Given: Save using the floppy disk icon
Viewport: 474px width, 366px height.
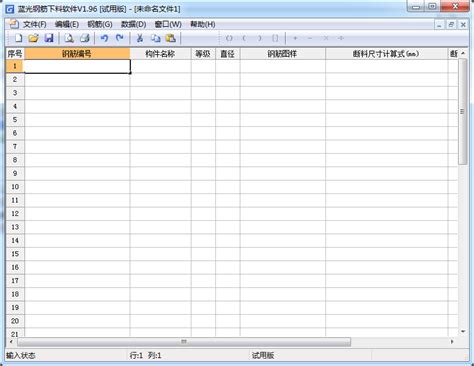Looking at the screenshot, I should pos(49,38).
